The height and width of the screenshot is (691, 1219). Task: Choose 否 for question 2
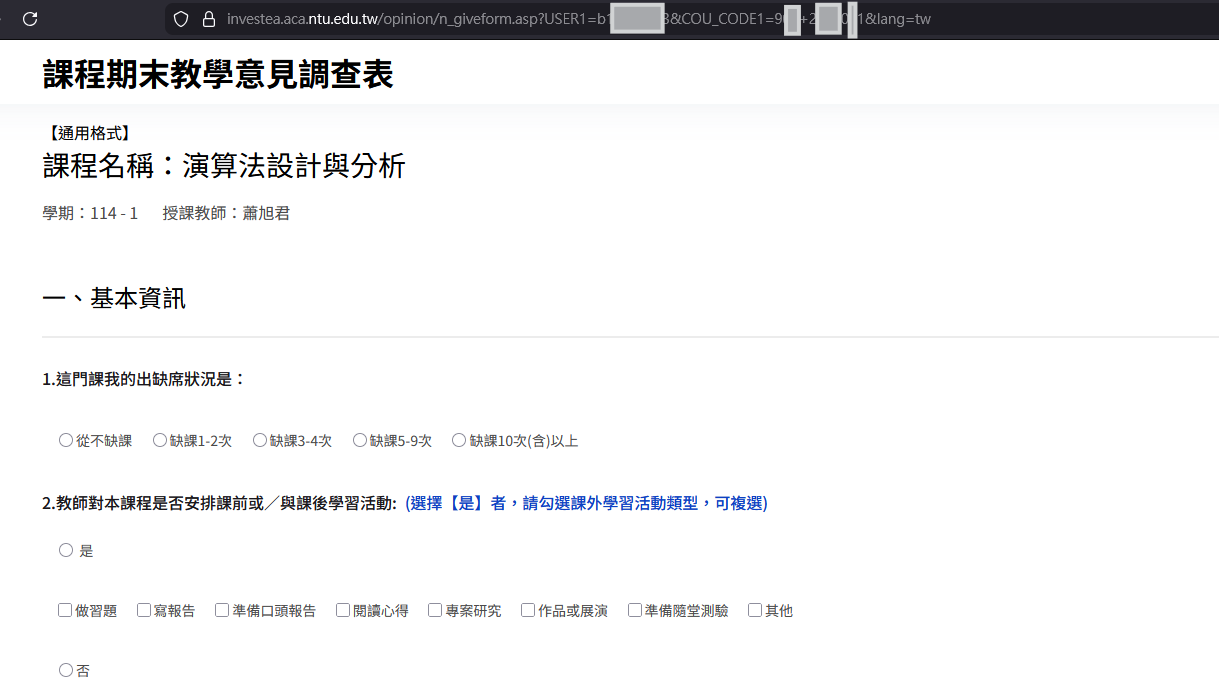pos(66,670)
